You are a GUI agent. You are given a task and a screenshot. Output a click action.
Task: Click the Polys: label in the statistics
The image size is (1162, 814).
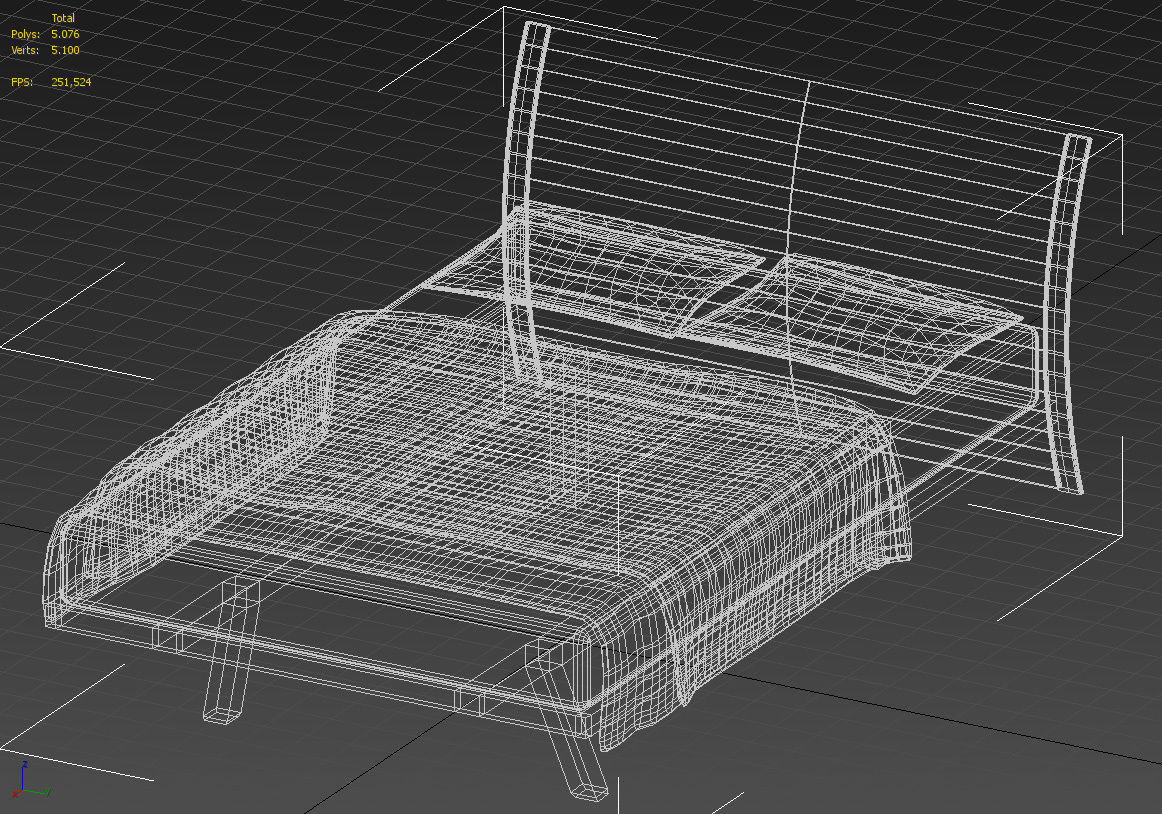coord(25,34)
